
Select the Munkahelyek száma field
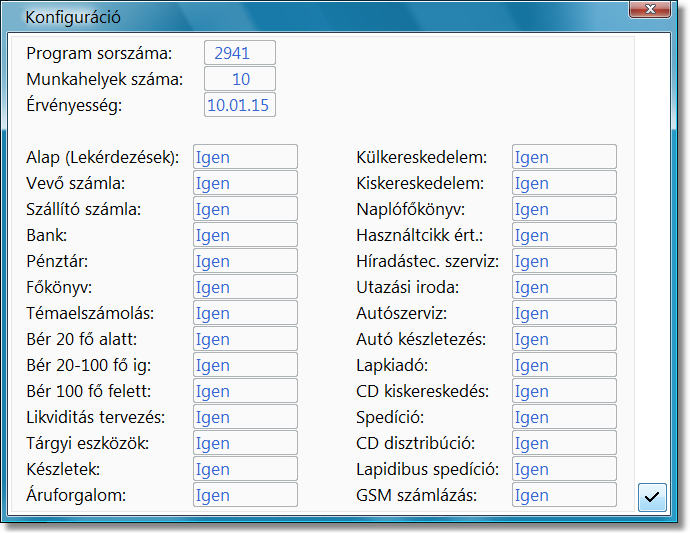pos(240,79)
